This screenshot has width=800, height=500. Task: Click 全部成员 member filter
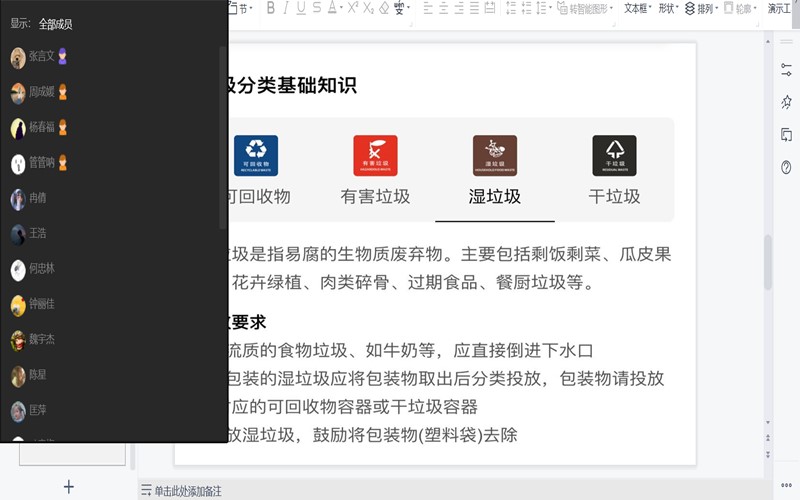pos(56,24)
